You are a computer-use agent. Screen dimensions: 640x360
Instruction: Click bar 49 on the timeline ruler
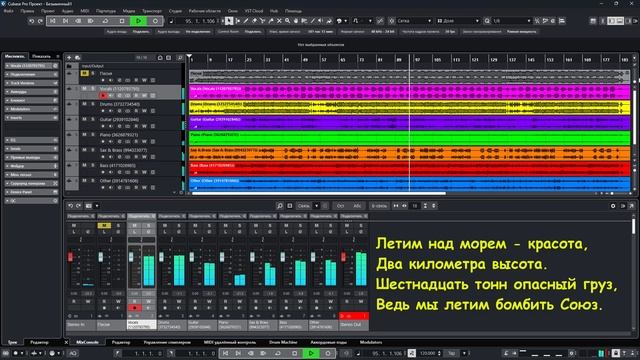coord(305,60)
